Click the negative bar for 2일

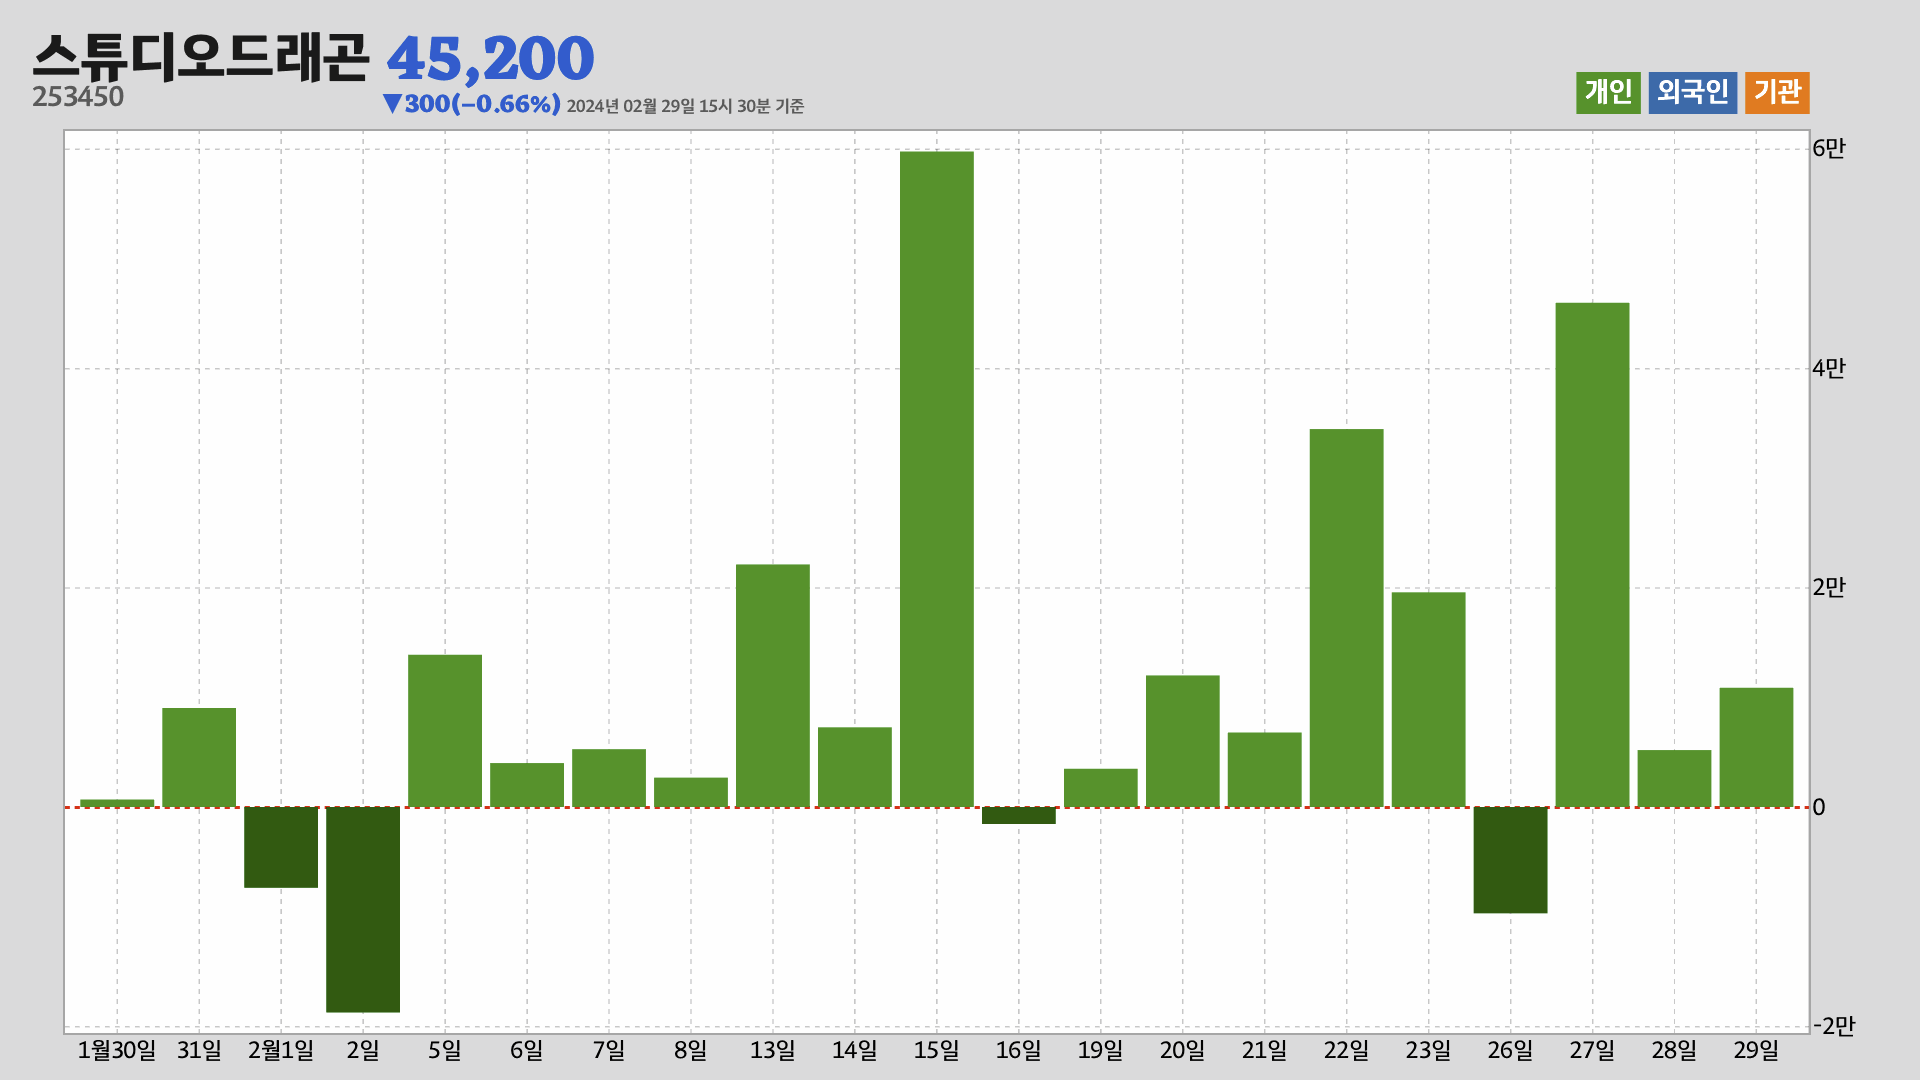(x=363, y=910)
